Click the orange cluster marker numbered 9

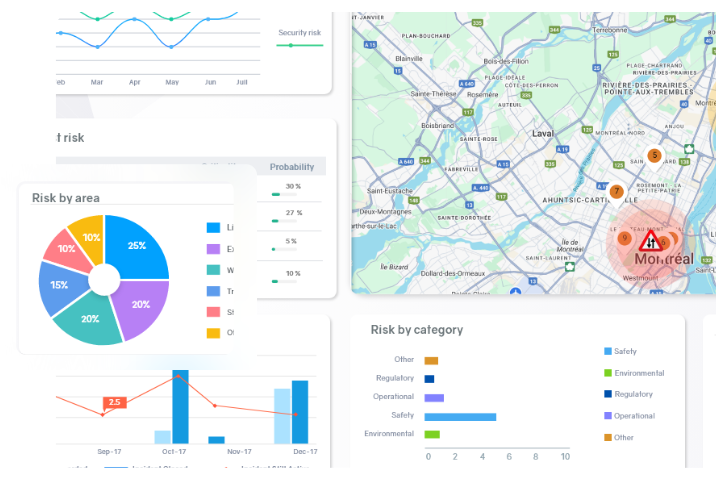pos(624,238)
